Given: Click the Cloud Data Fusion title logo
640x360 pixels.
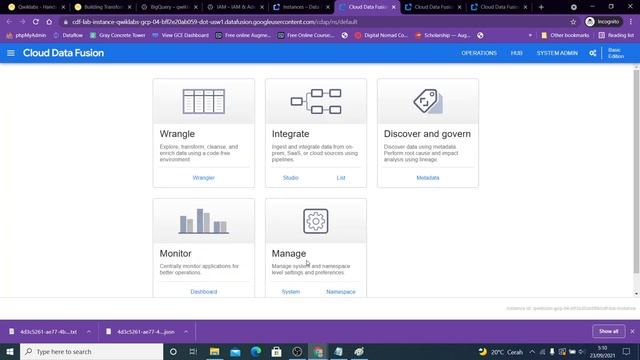Looking at the screenshot, I should pyautogui.click(x=63, y=53).
